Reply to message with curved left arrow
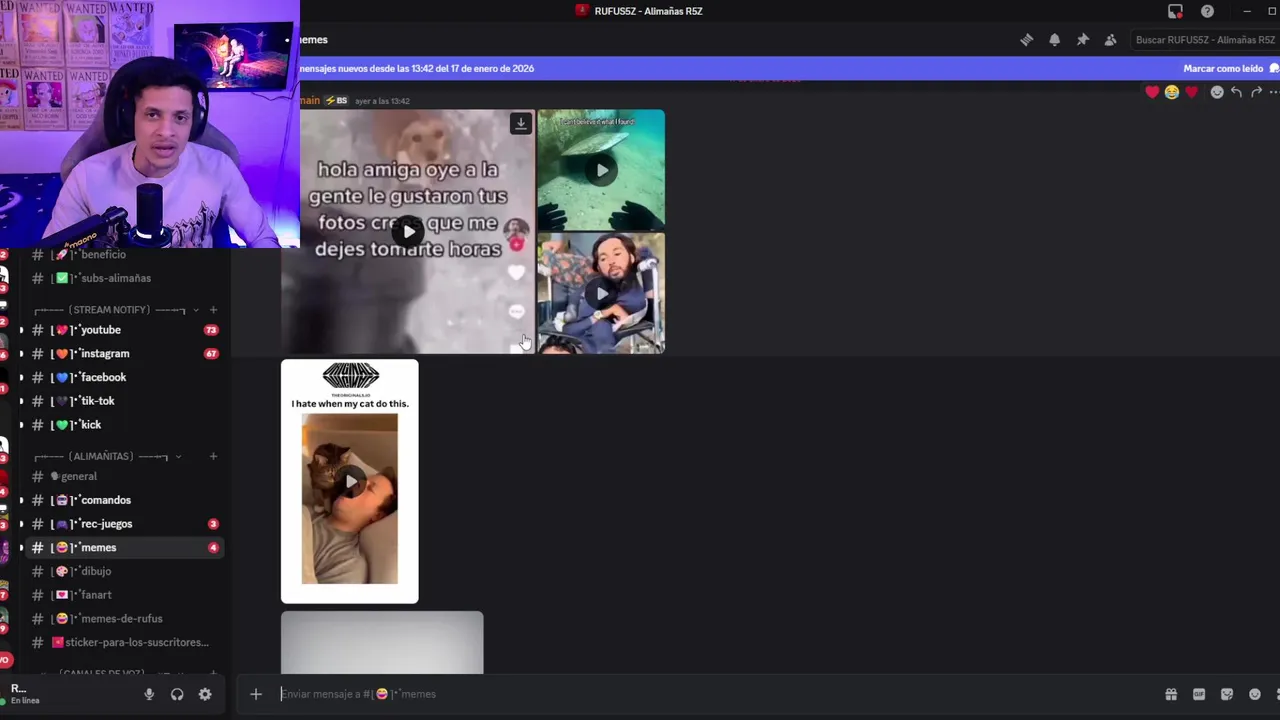Viewport: 1280px width, 720px height. 1236,92
